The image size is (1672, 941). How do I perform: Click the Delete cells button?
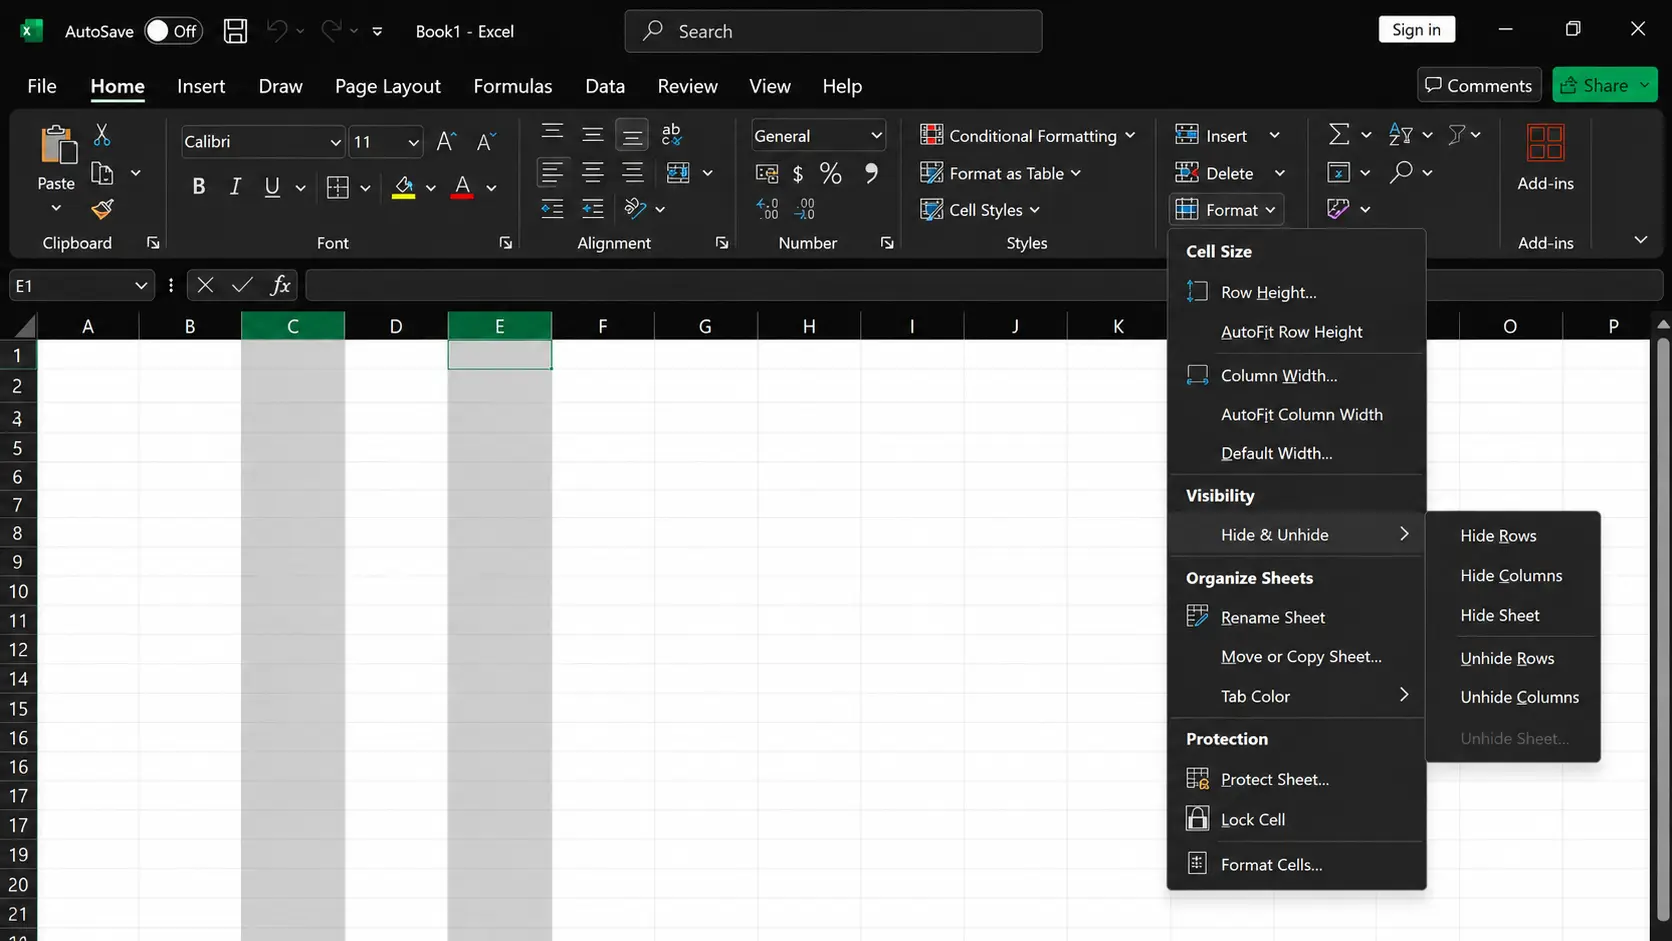tap(1216, 173)
